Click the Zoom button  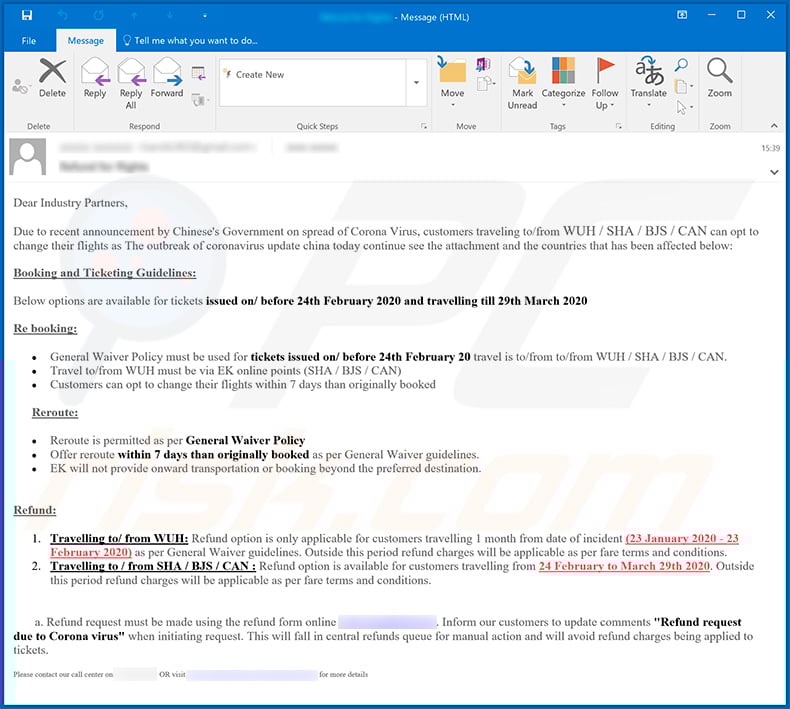click(719, 78)
